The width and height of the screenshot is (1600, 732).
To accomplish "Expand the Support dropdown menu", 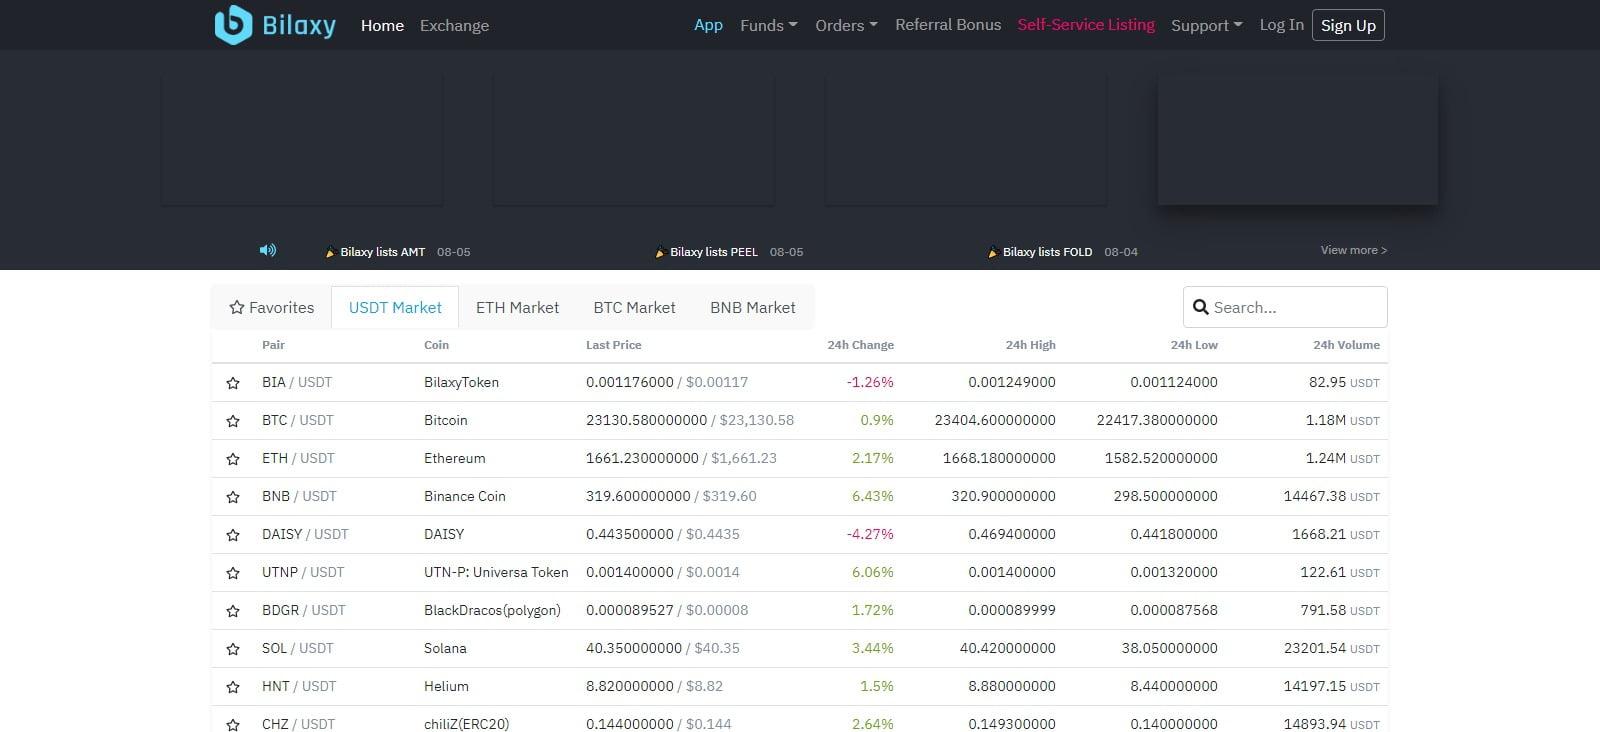I will click(1206, 25).
